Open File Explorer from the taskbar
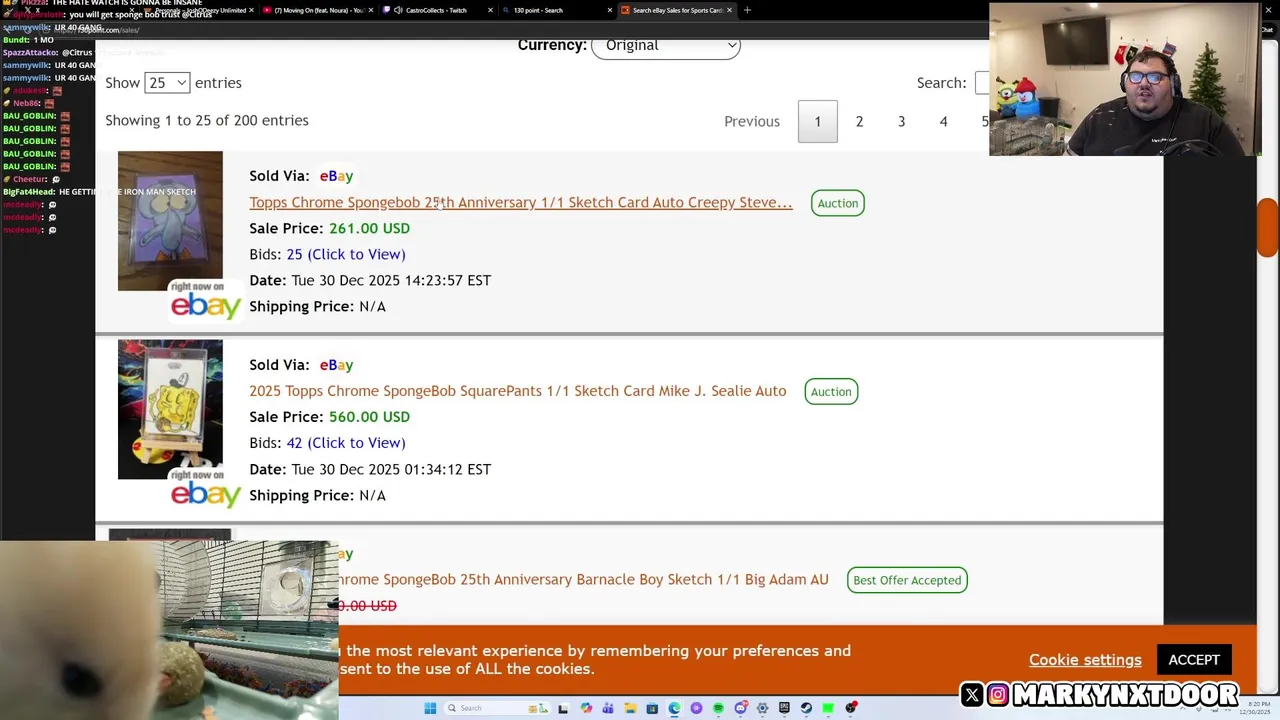1280x720 pixels. pos(630,708)
